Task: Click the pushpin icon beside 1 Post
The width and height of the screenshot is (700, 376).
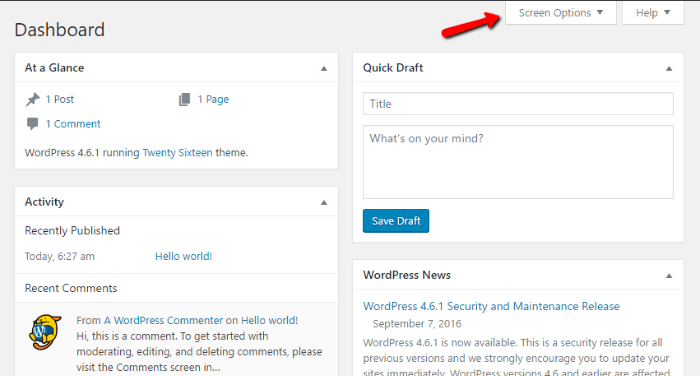Action: [33, 99]
